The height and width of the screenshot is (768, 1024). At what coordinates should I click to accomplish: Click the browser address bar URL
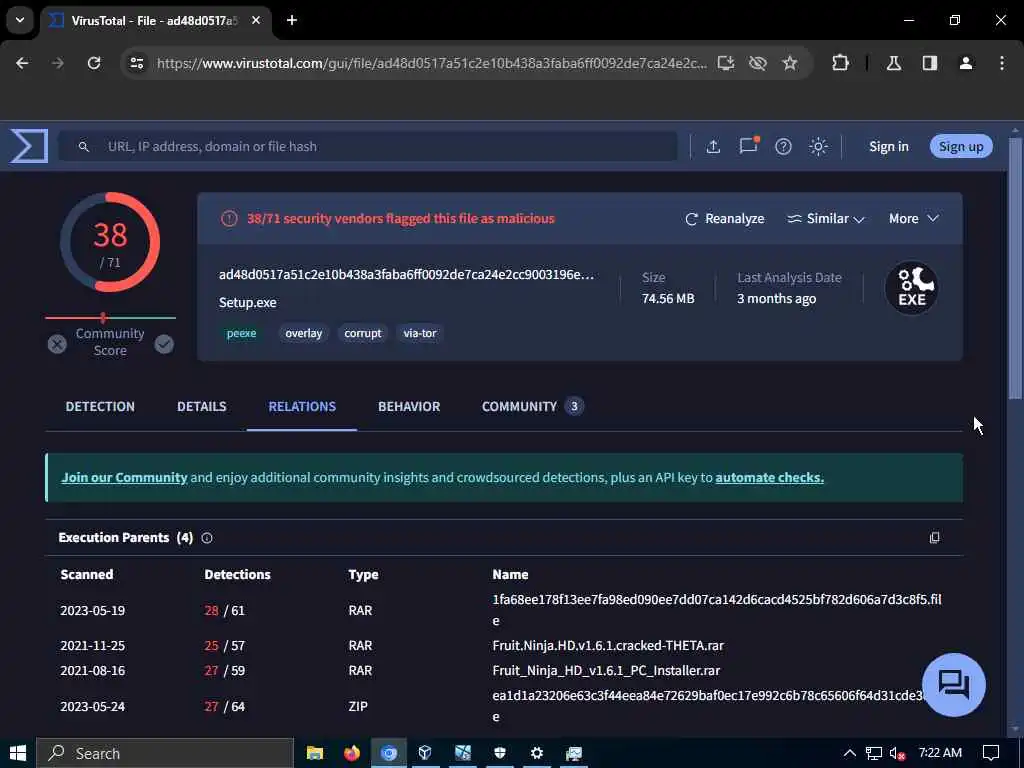[432, 63]
